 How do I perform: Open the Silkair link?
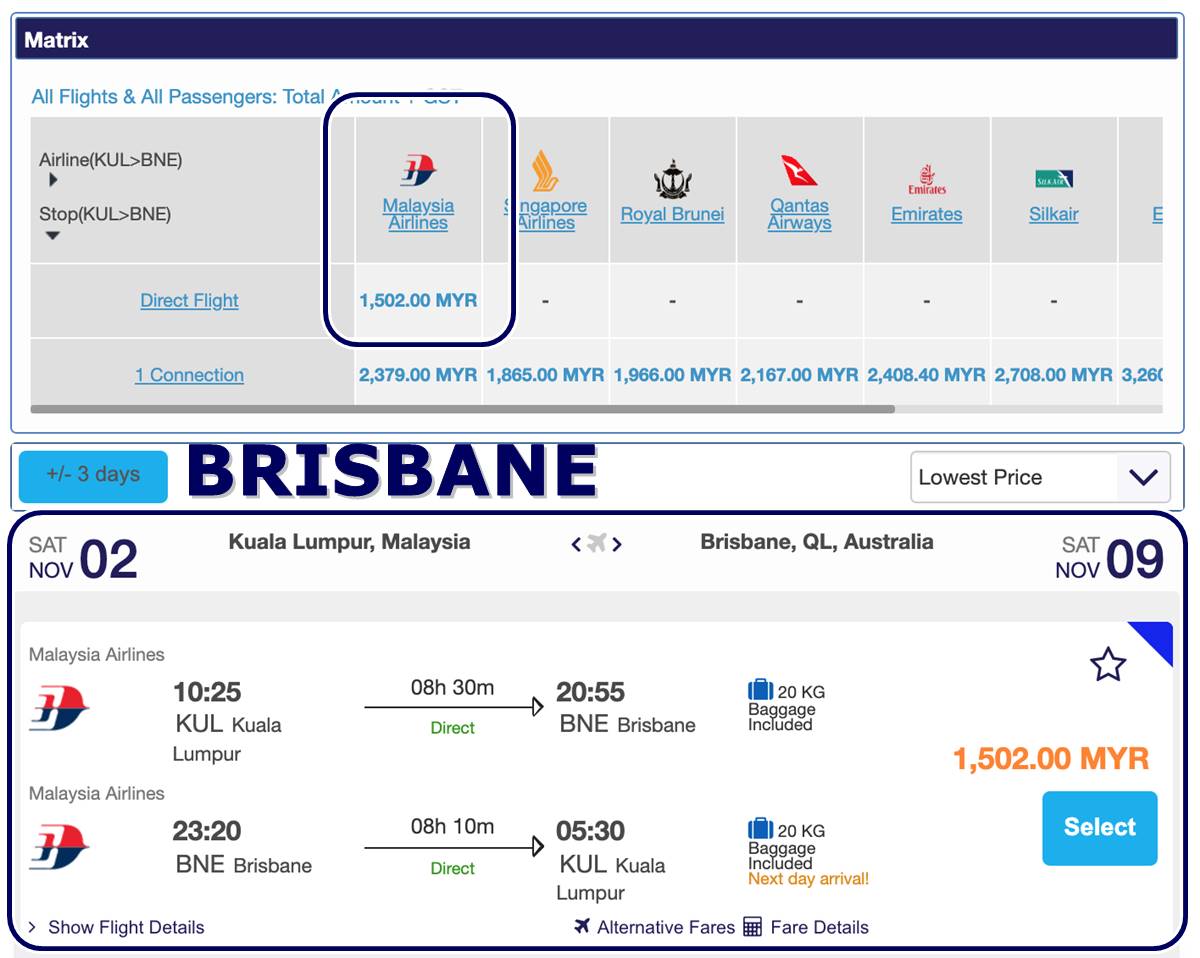[x=1054, y=214]
